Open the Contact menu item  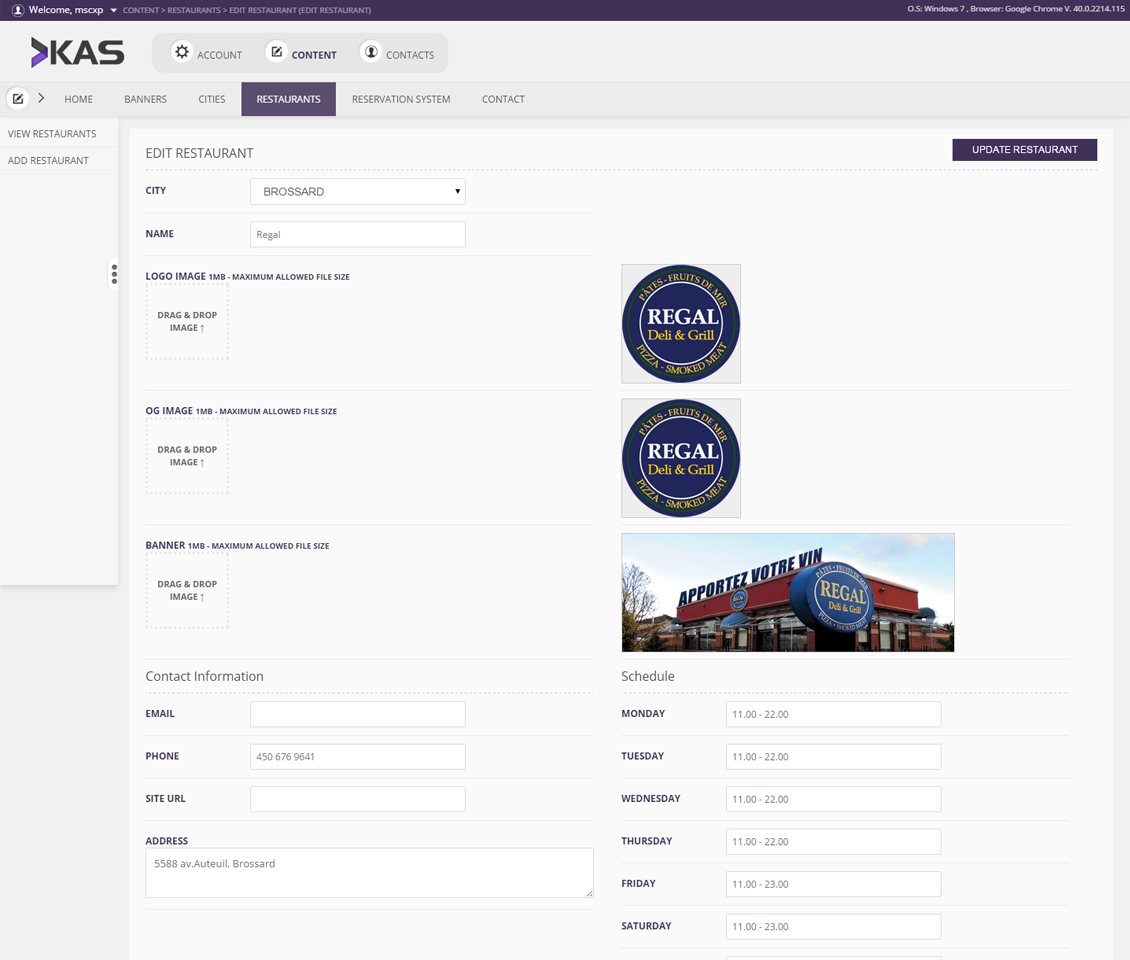click(x=503, y=99)
